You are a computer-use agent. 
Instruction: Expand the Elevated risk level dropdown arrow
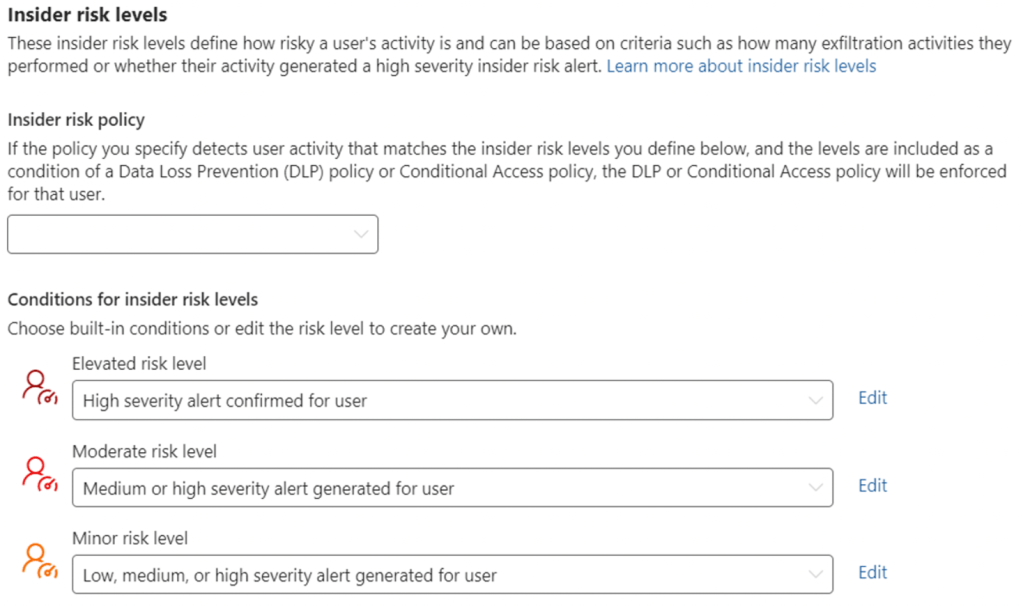pyautogui.click(x=816, y=400)
